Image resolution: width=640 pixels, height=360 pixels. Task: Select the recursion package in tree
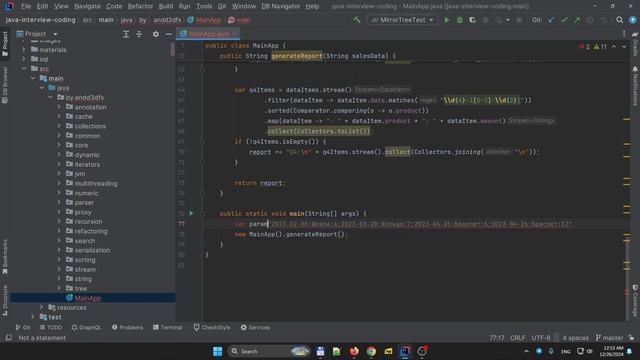click(x=88, y=222)
